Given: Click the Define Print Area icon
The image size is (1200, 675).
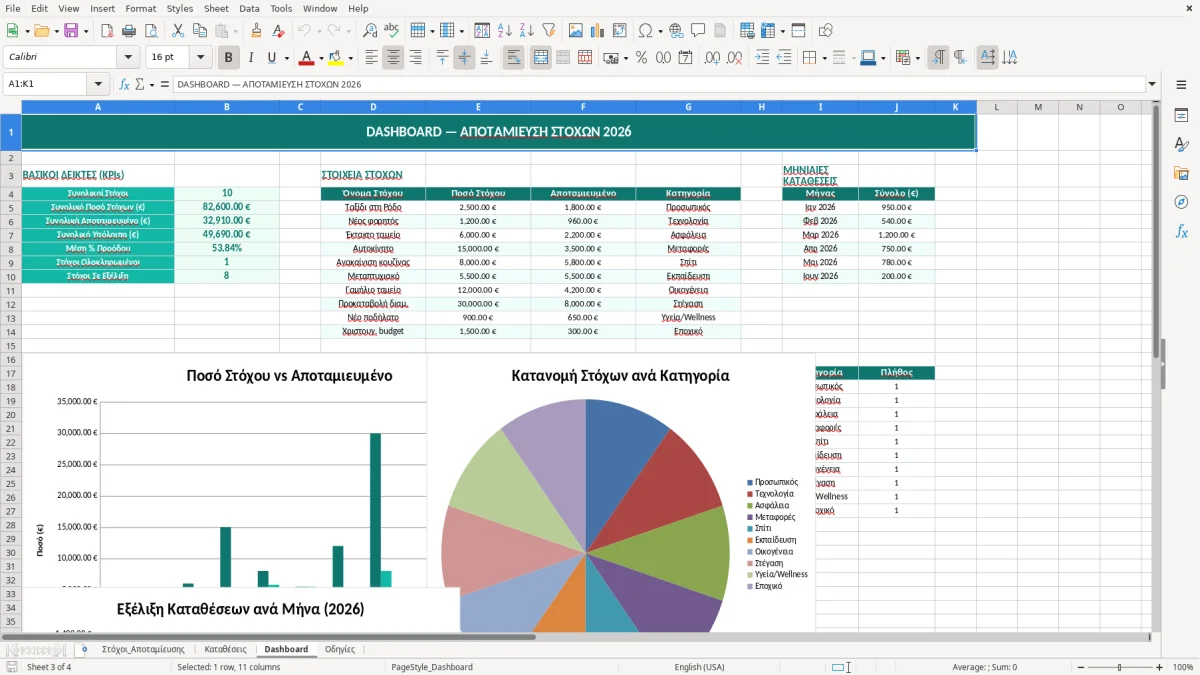Looking at the screenshot, I should [x=745, y=31].
